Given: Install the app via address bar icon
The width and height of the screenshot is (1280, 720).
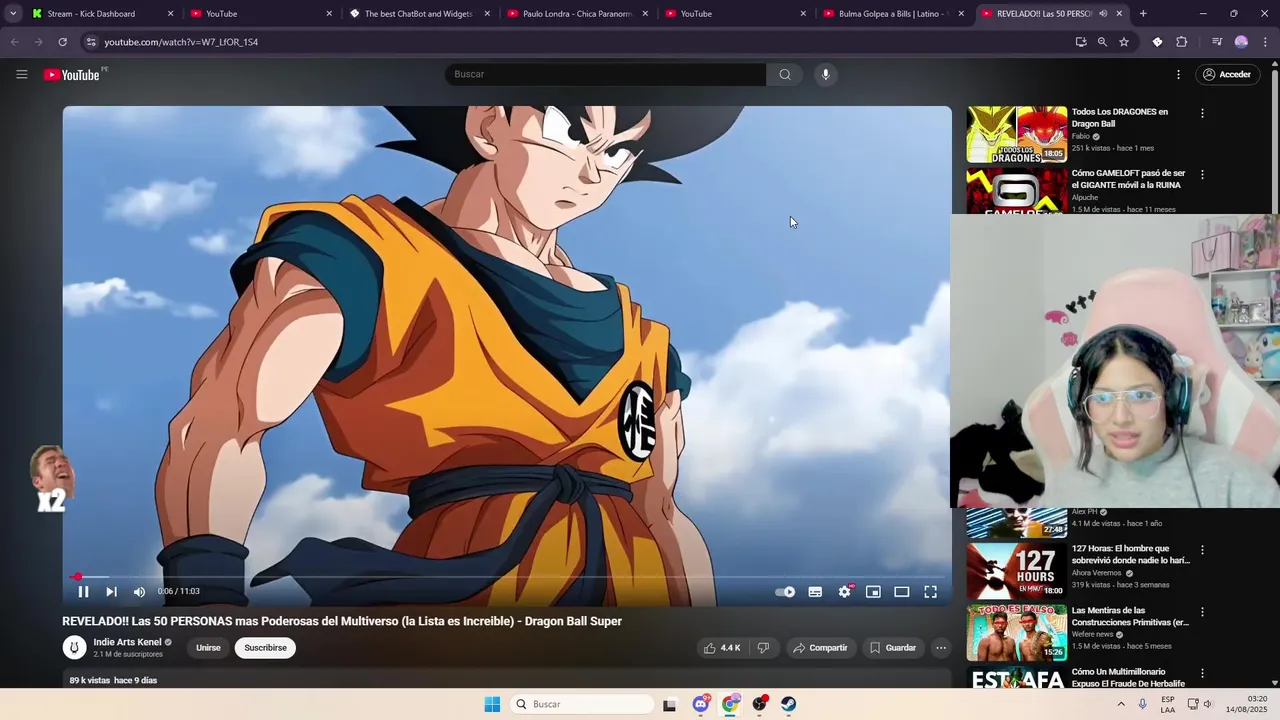Looking at the screenshot, I should point(1081,42).
